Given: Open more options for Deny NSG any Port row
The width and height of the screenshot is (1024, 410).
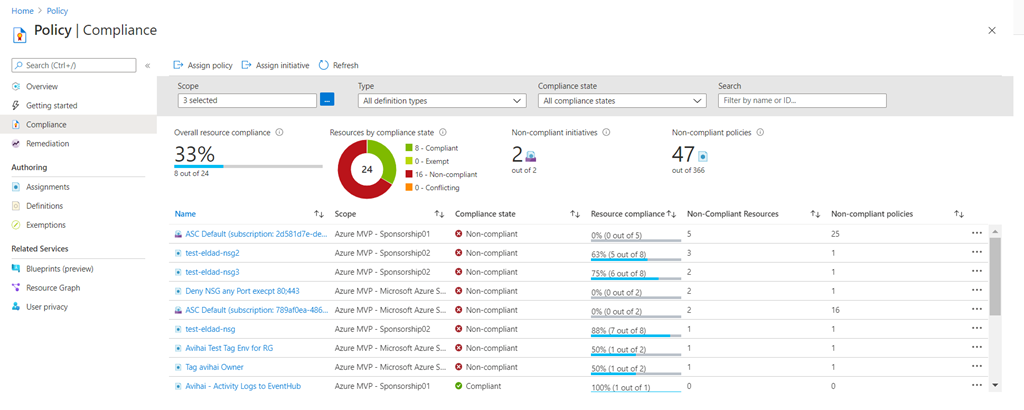Looking at the screenshot, I should tap(976, 291).
